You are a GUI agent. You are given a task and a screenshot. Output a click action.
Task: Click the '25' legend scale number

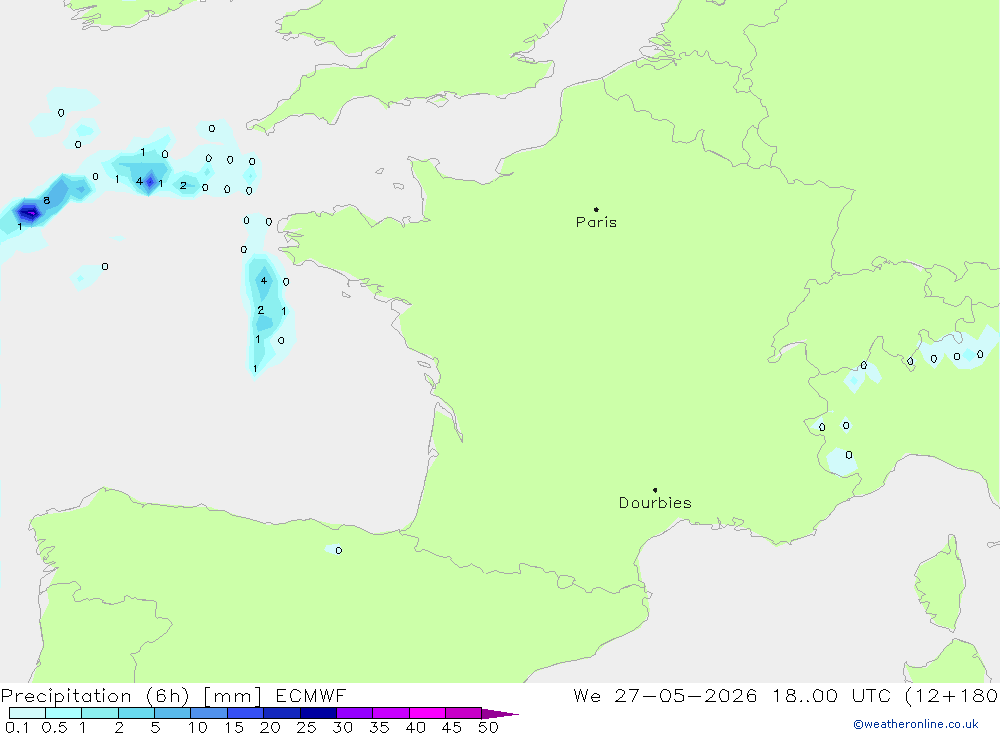coord(306,727)
